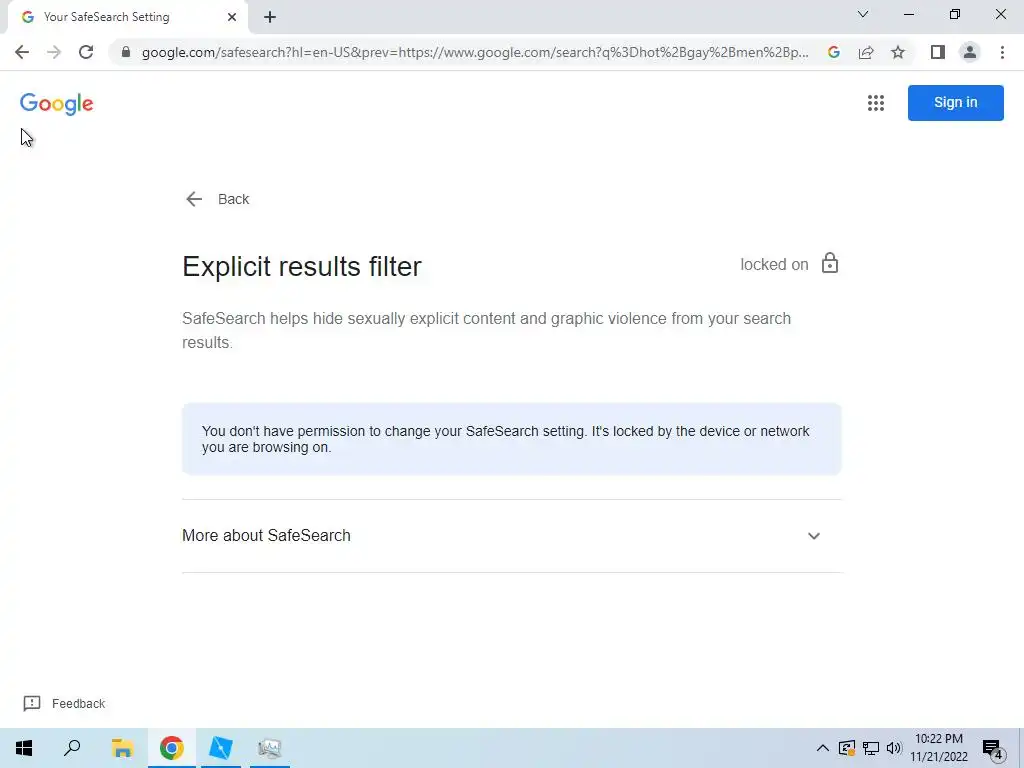Click the 'Explicit results filter' heading
The height and width of the screenshot is (768, 1024).
(x=302, y=266)
